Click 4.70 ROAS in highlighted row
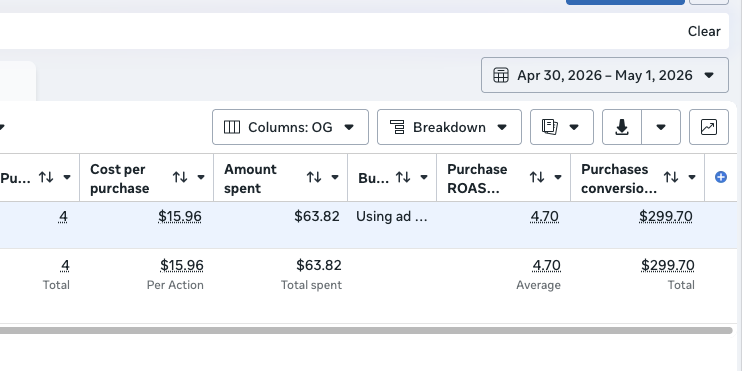The width and height of the screenshot is (742, 371). coord(545,217)
